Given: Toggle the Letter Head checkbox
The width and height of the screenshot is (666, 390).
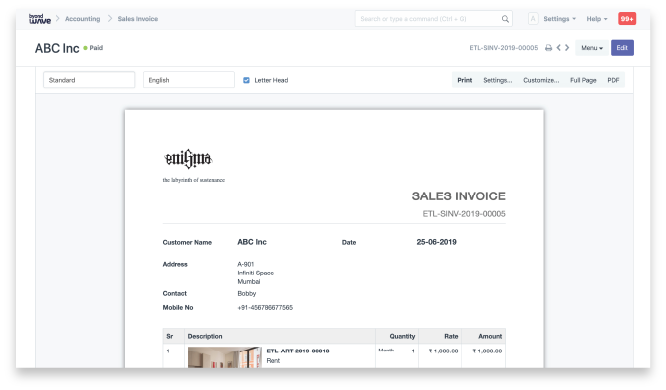Looking at the screenshot, I should pyautogui.click(x=246, y=80).
